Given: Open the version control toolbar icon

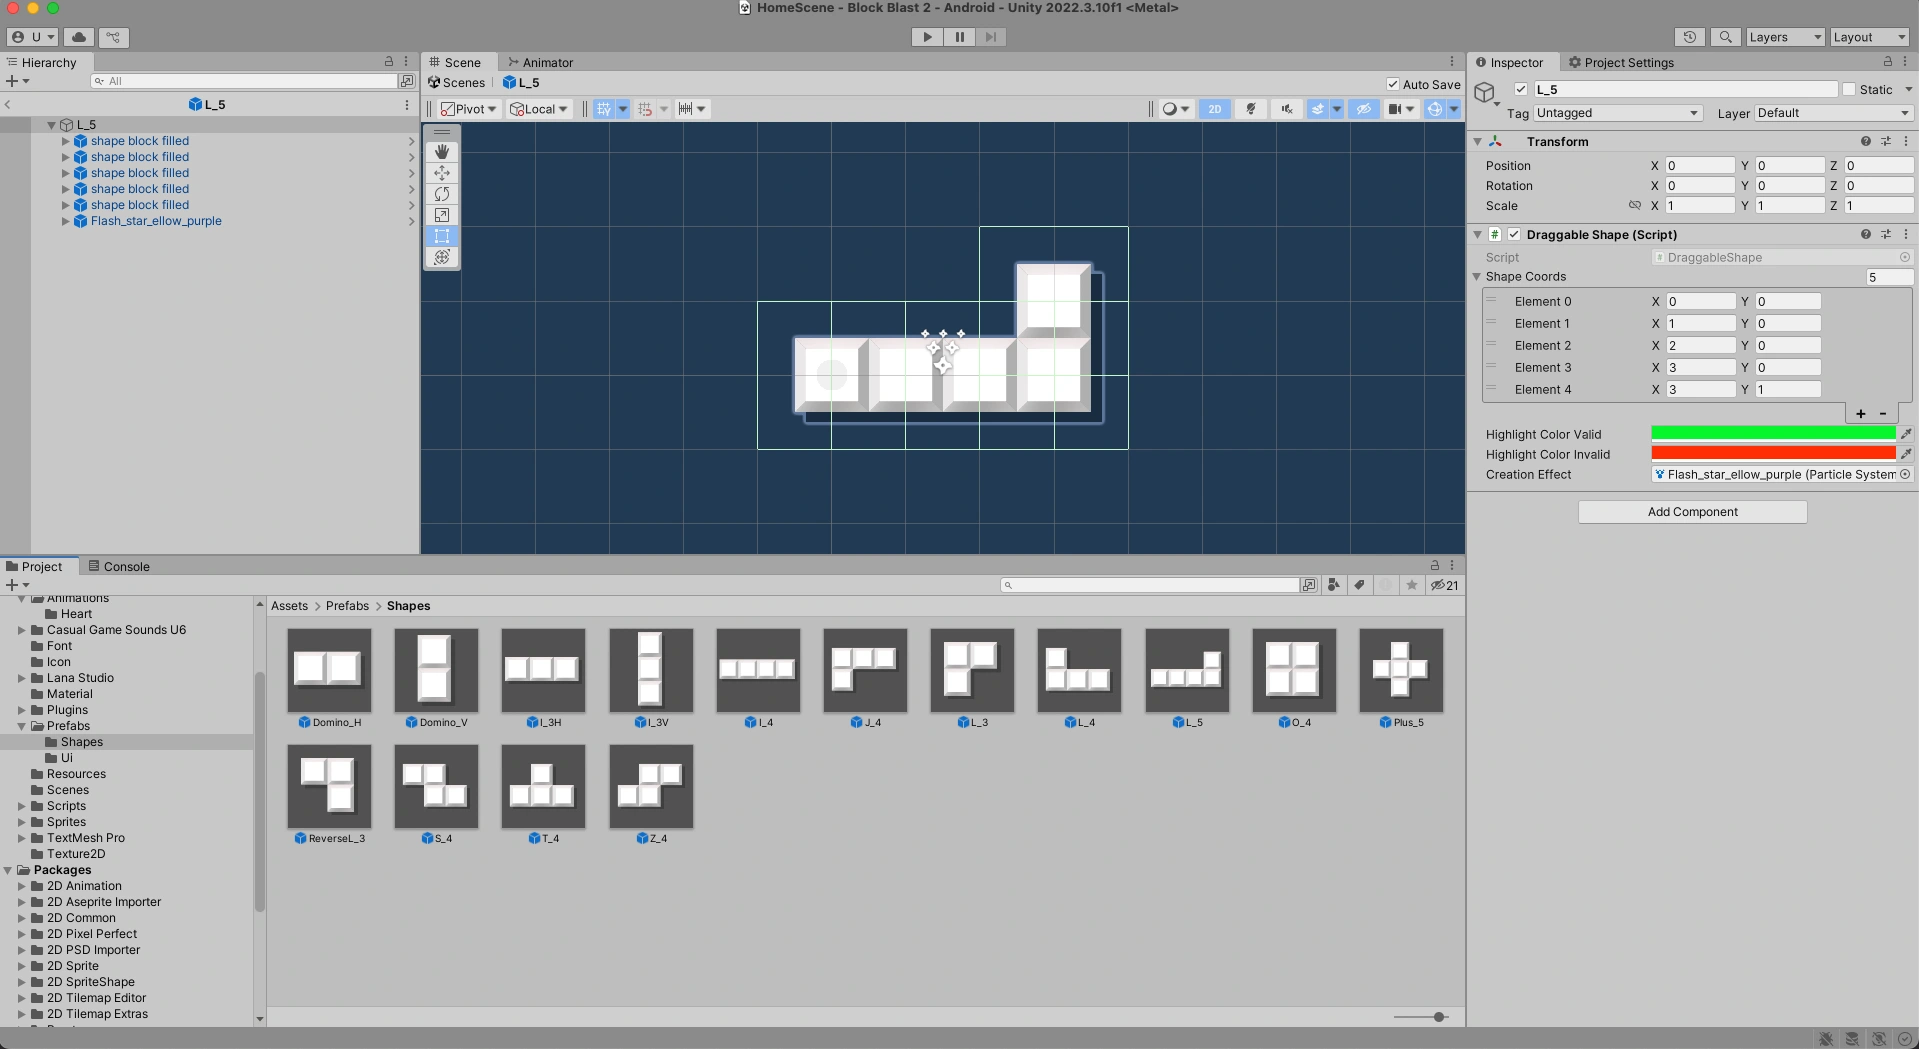Looking at the screenshot, I should click(x=113, y=37).
